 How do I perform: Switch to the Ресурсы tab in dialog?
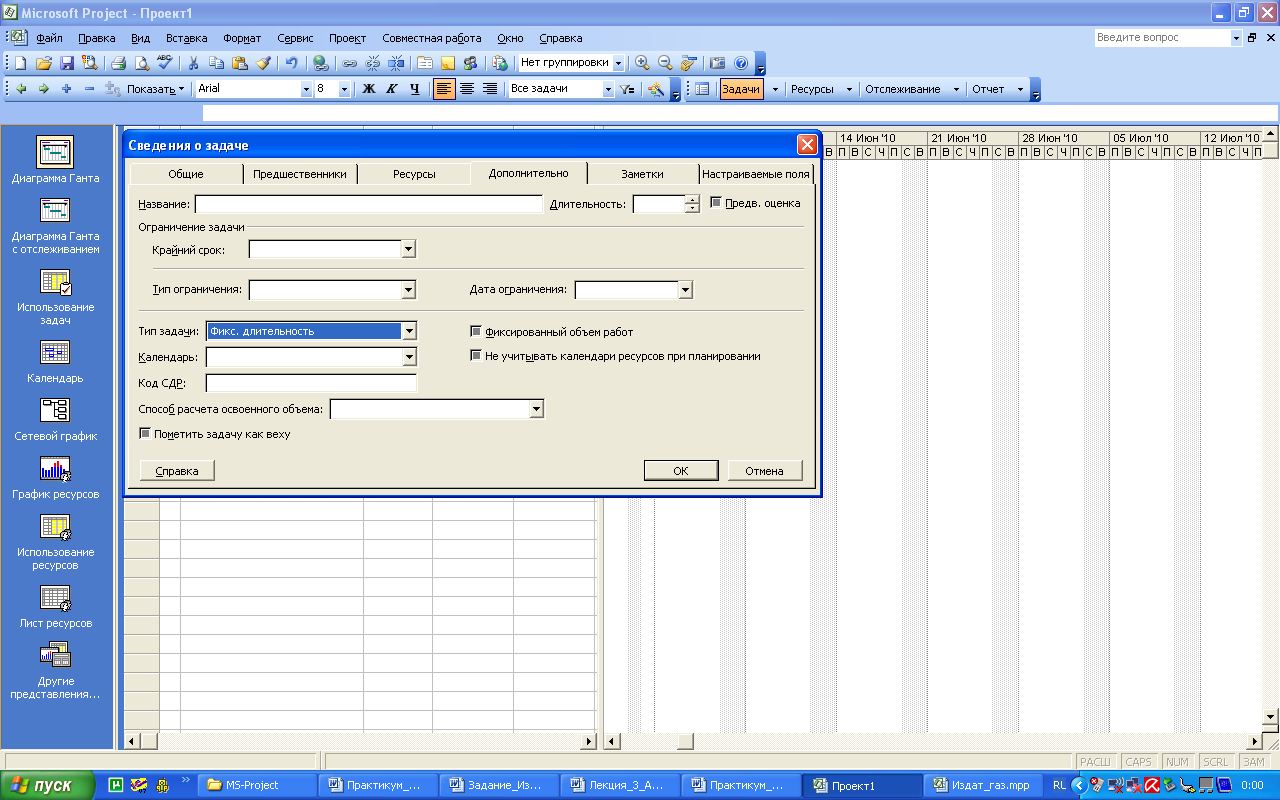coord(414,174)
